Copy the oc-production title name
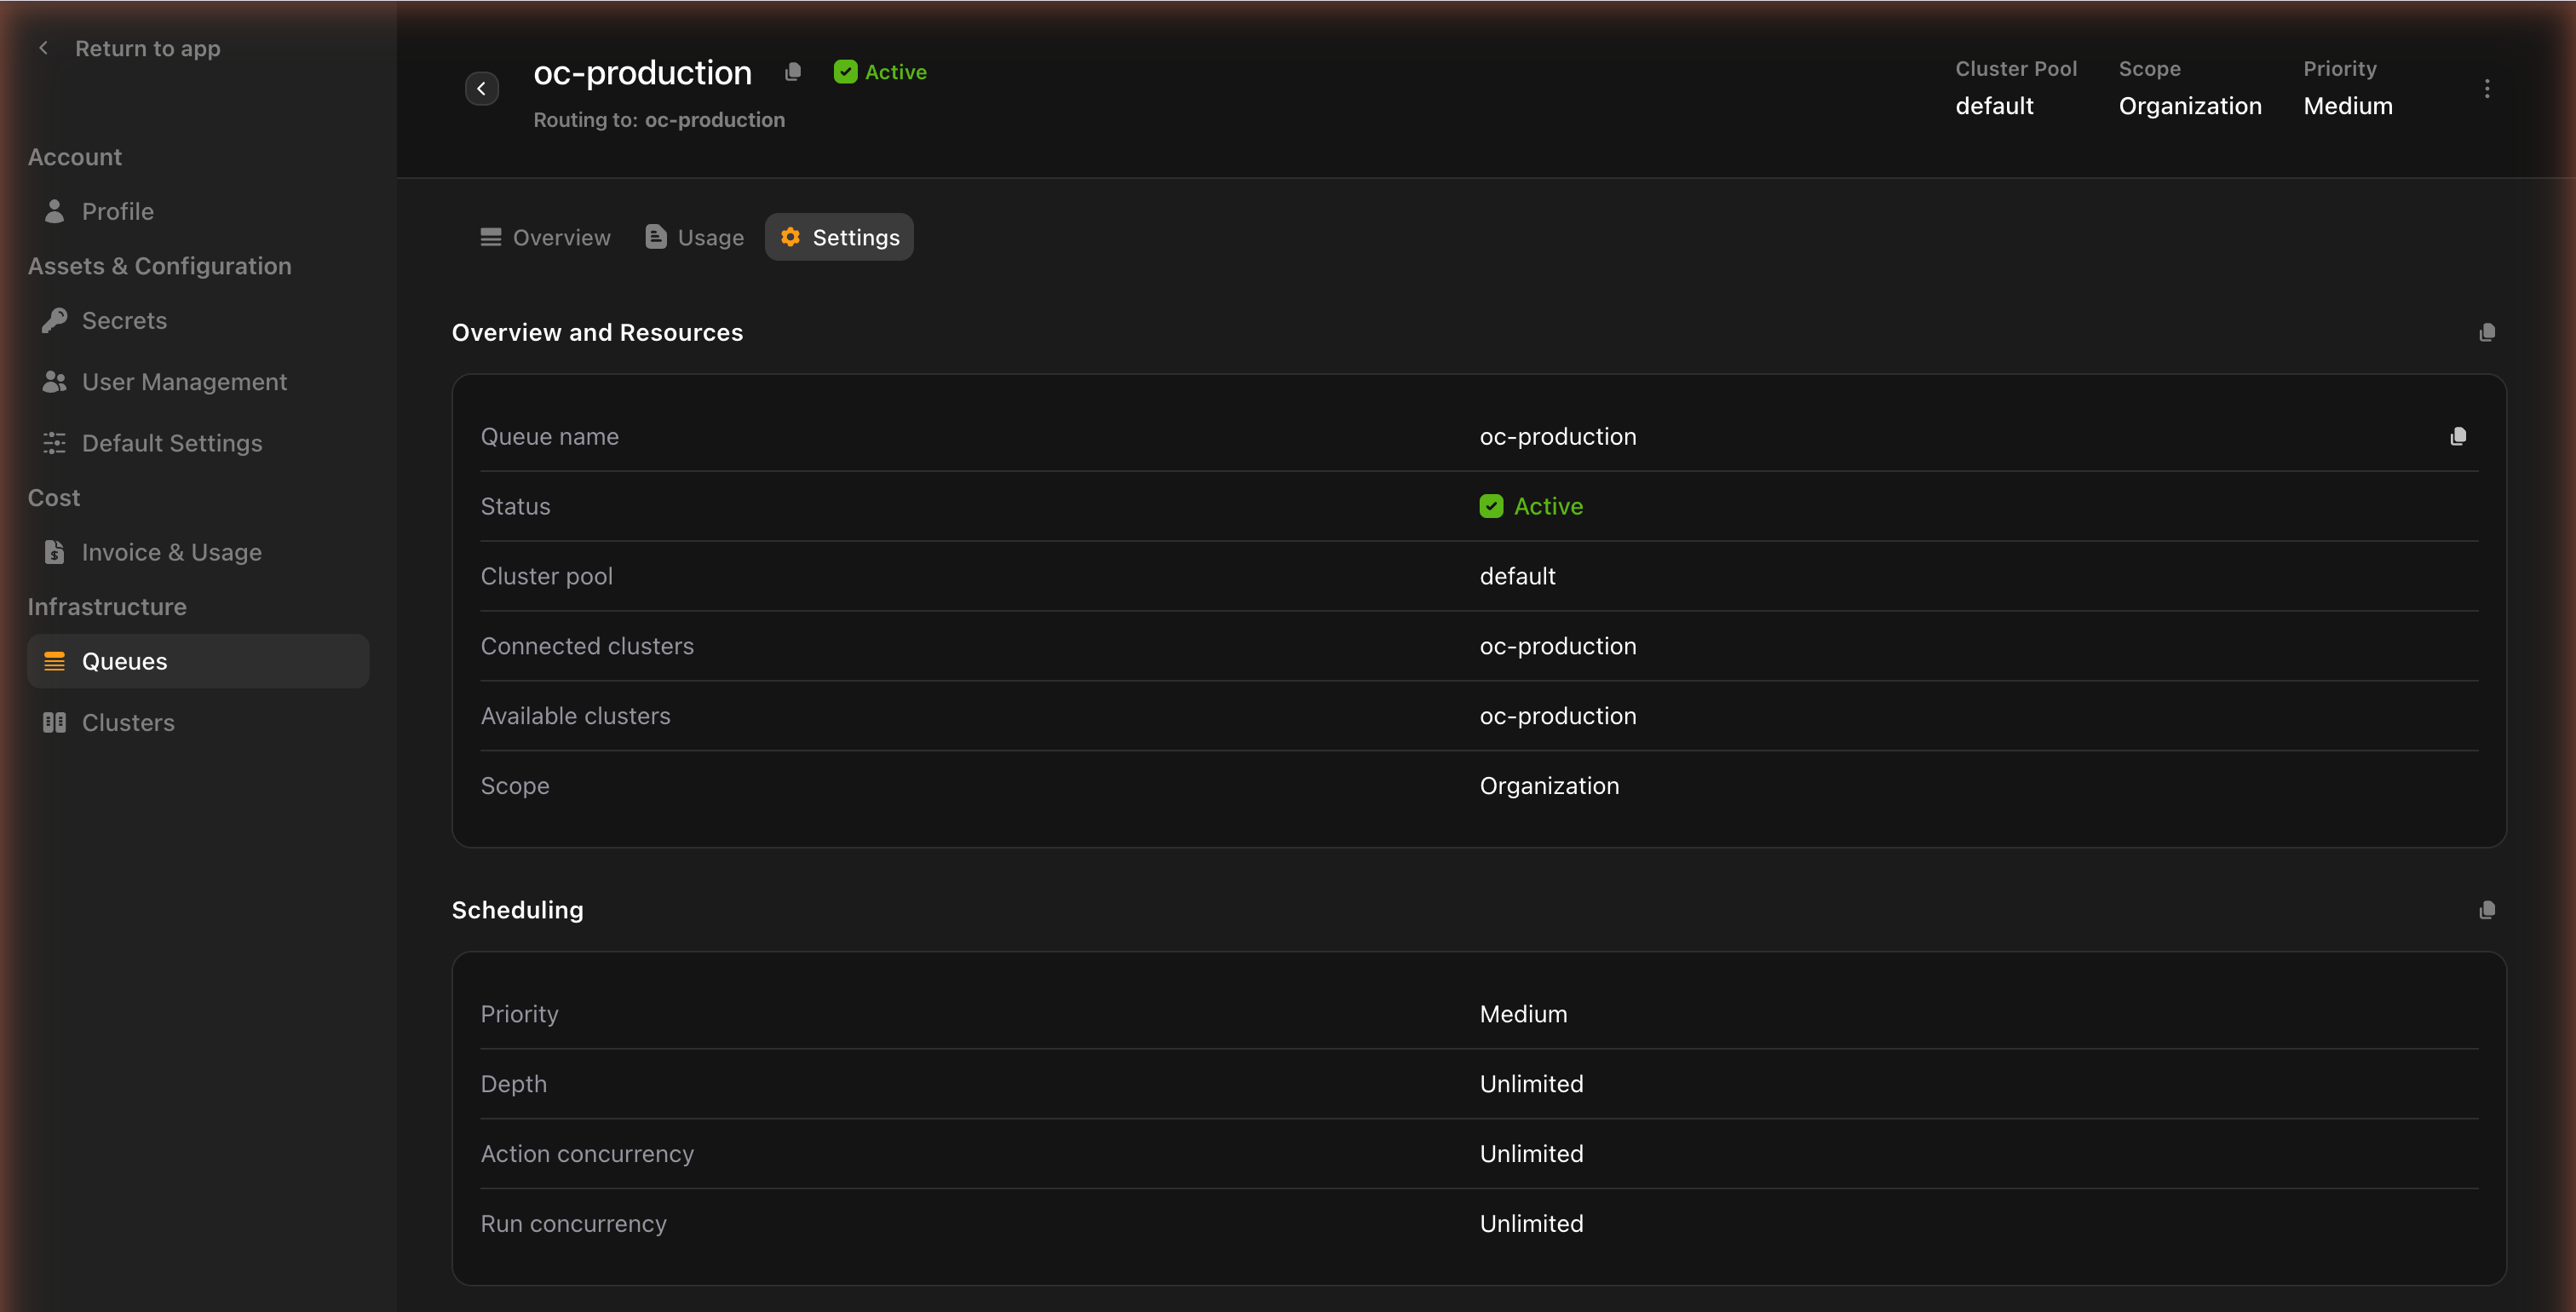2576x1312 pixels. click(x=793, y=72)
